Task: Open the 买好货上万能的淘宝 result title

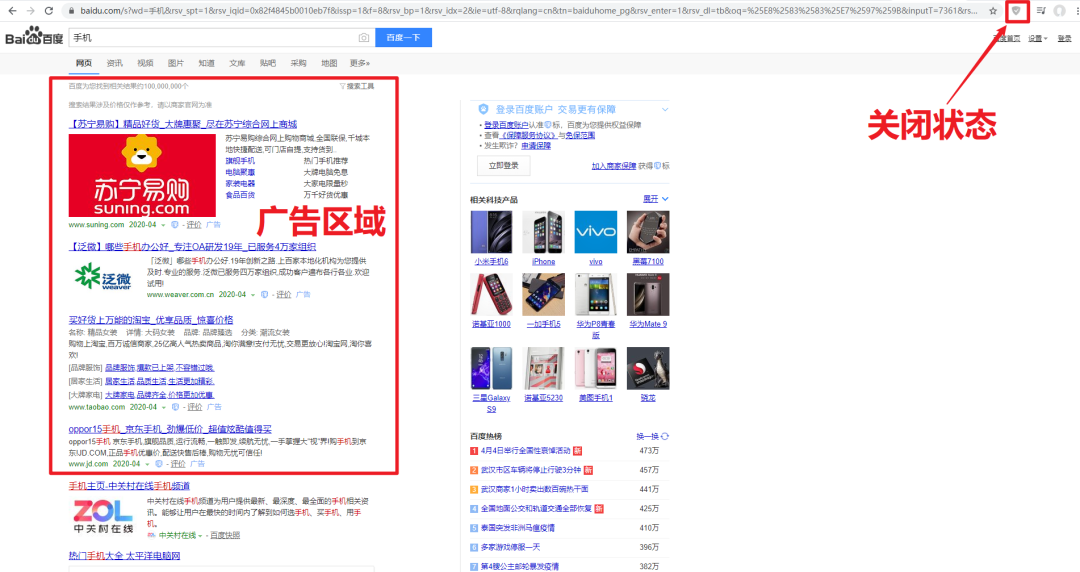Action: pyautogui.click(x=151, y=320)
